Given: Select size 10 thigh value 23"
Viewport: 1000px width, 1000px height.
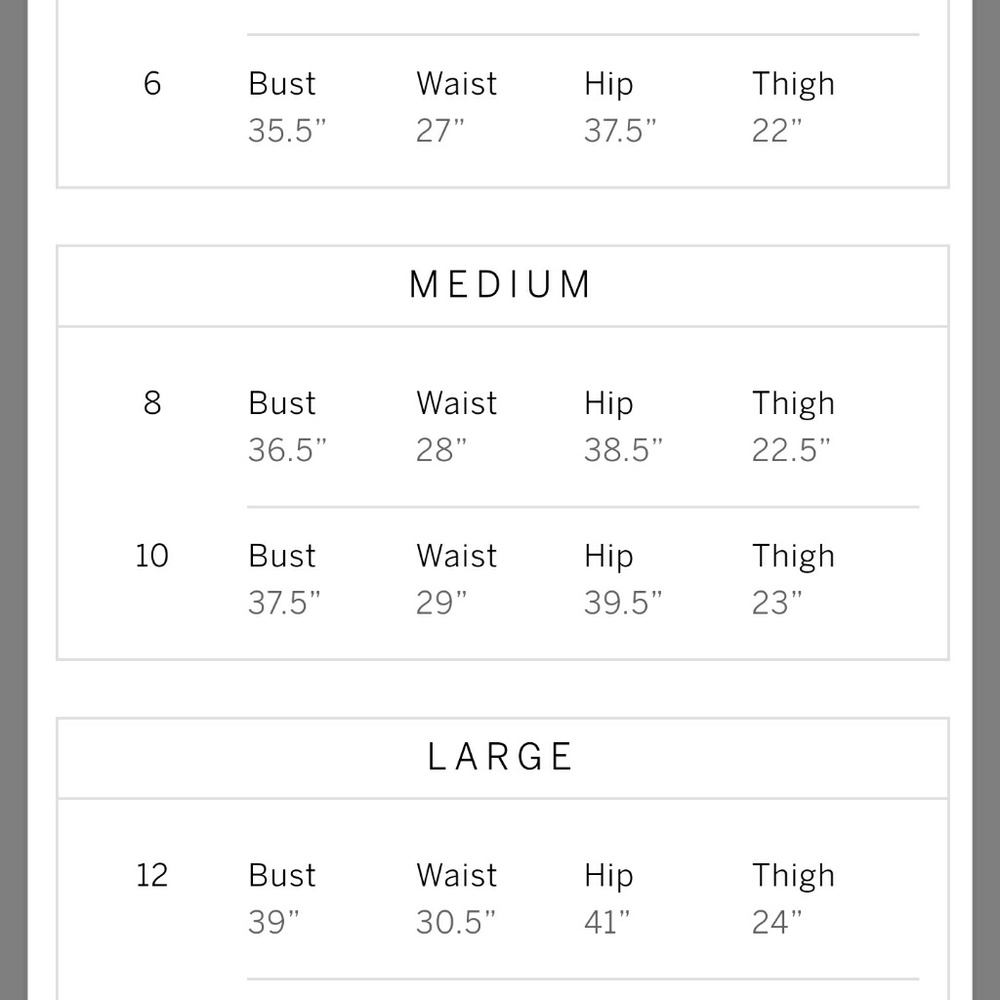Looking at the screenshot, I should click(x=777, y=603).
